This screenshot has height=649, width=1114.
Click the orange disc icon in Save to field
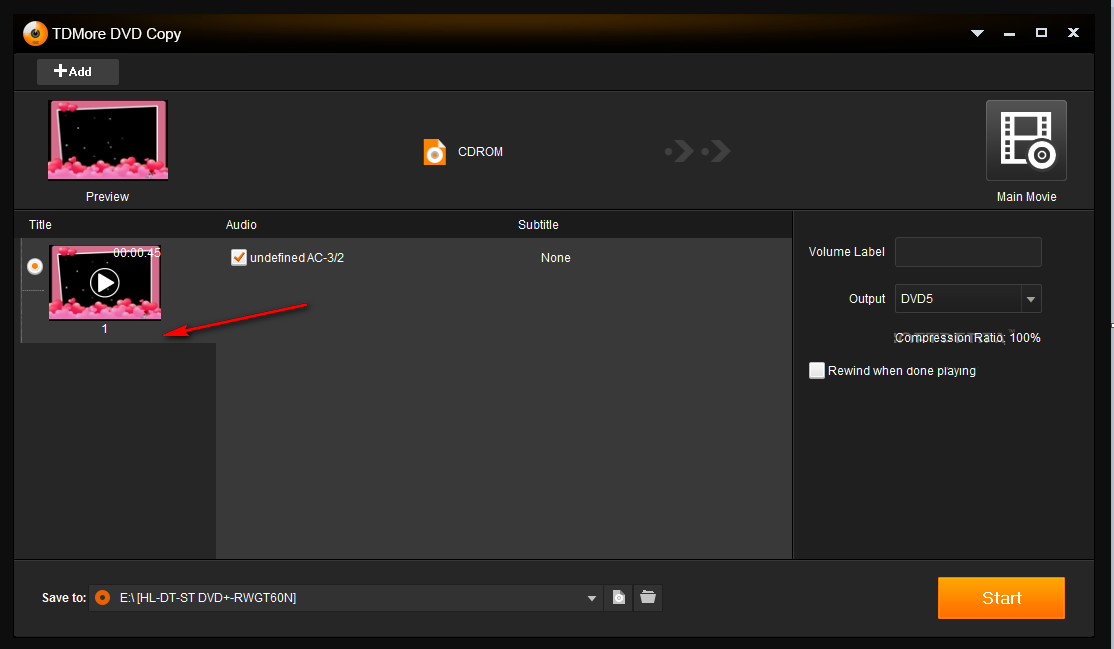[x=103, y=598]
